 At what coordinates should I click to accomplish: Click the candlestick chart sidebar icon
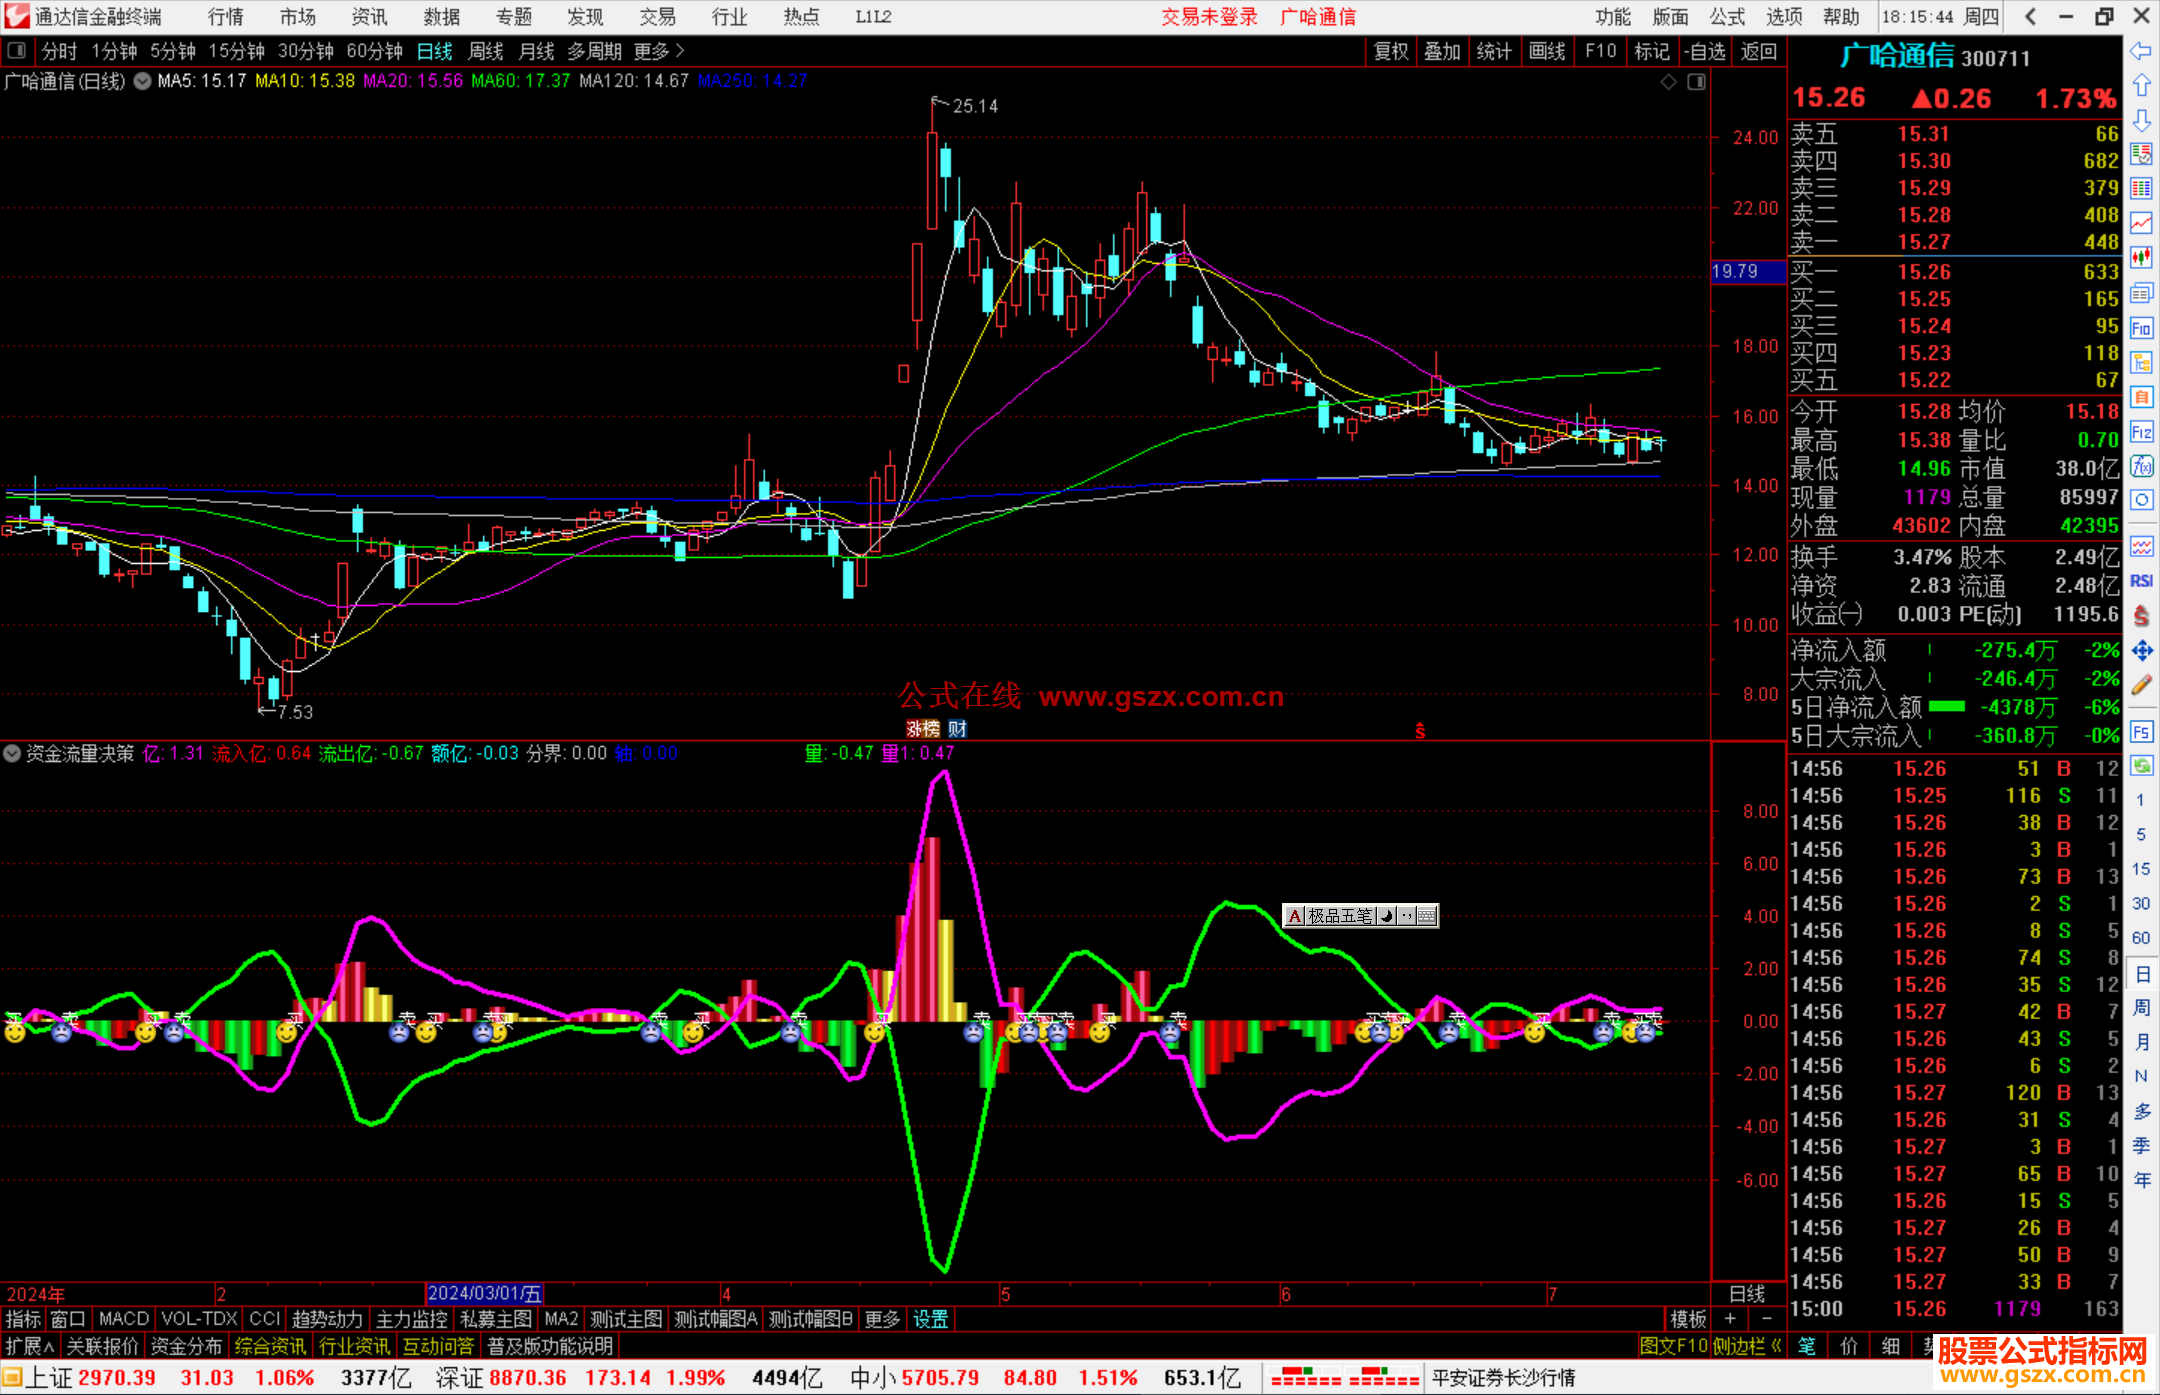click(x=2141, y=258)
